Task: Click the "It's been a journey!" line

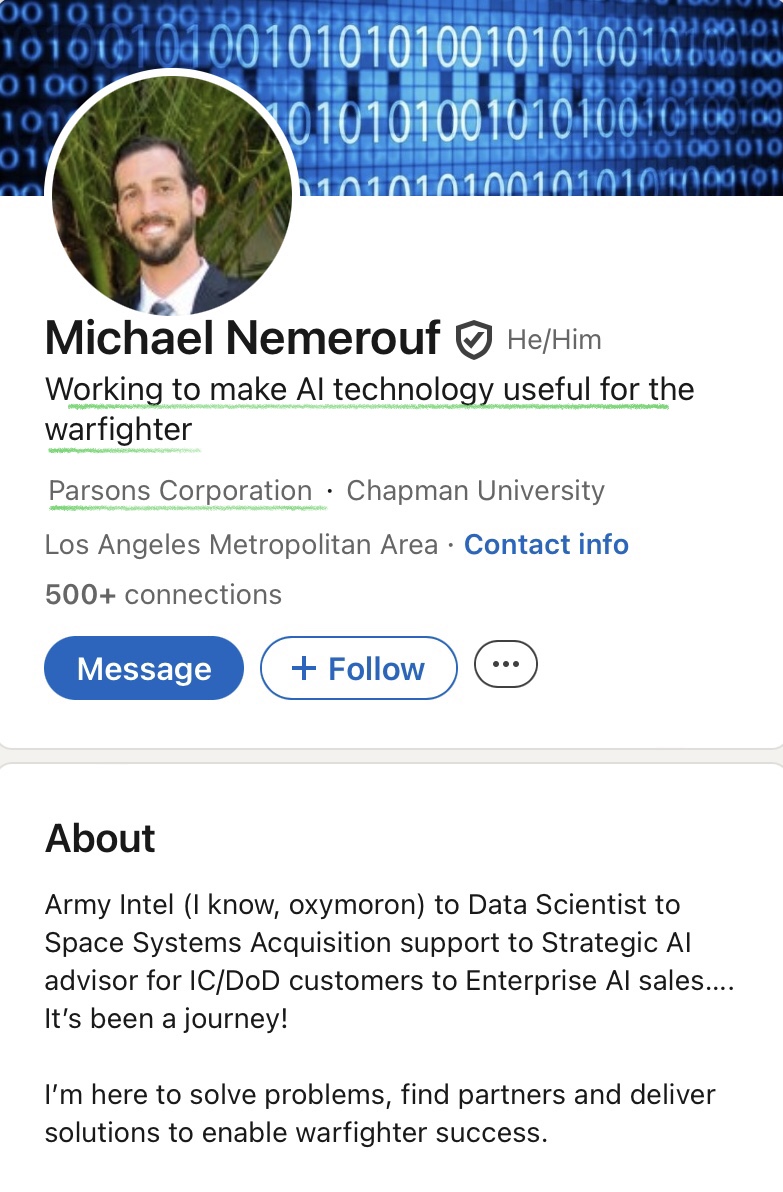Action: click(166, 1019)
